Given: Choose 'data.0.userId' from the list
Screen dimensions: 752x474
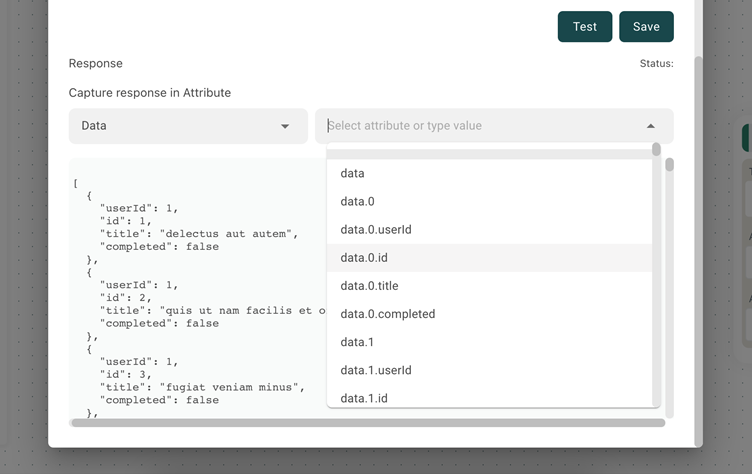Looking at the screenshot, I should (x=489, y=229).
